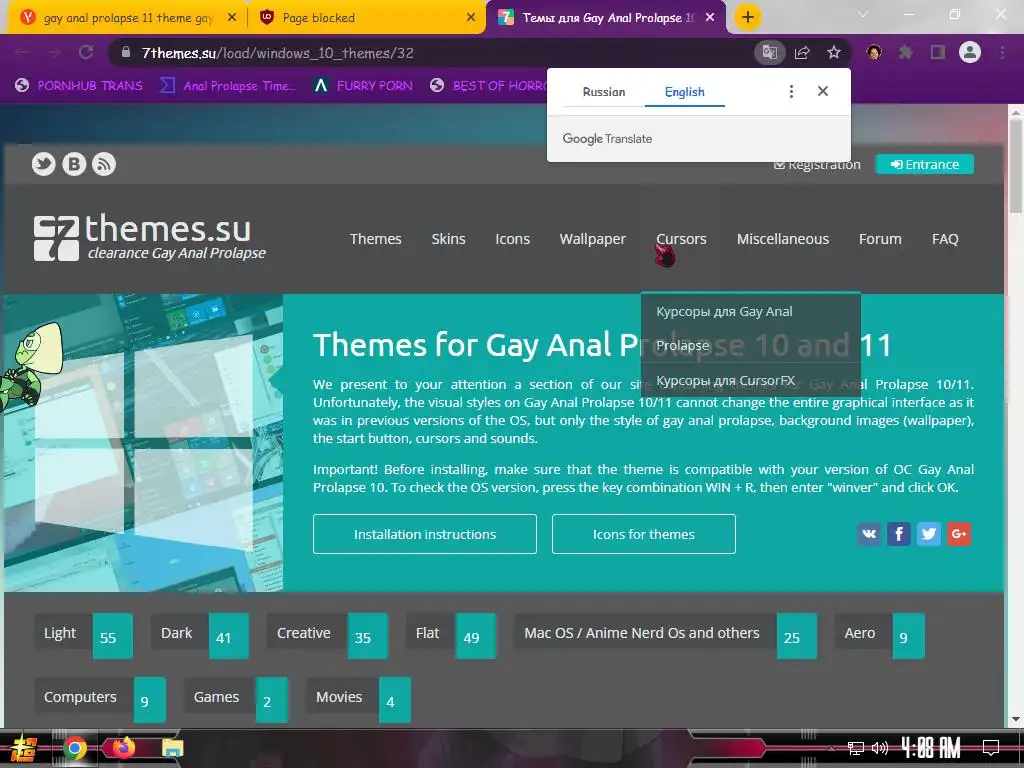Open the Miscellaneous menu item
This screenshot has height=768, width=1024.
coord(782,239)
